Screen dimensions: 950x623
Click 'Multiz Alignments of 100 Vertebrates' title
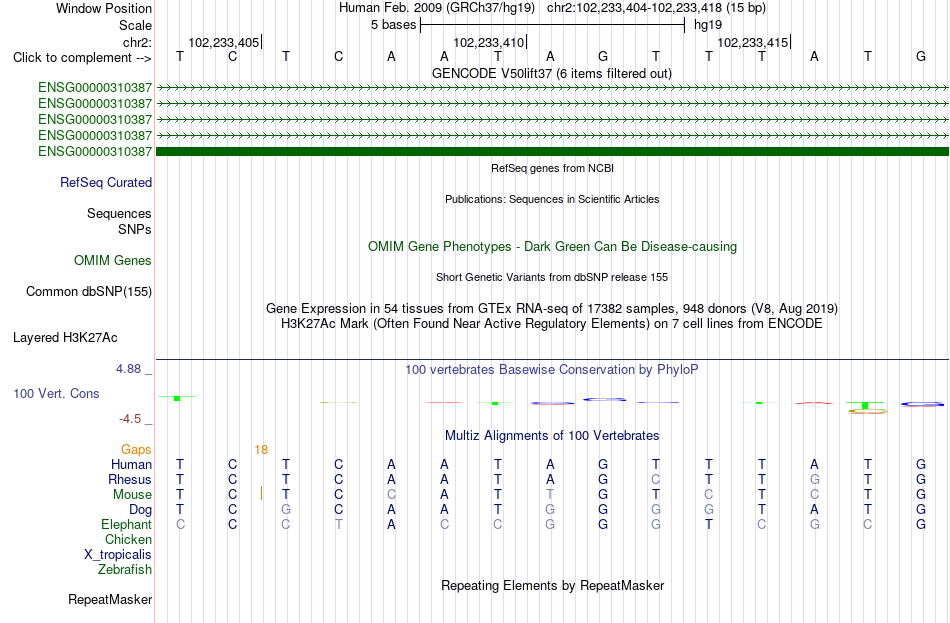(553, 436)
